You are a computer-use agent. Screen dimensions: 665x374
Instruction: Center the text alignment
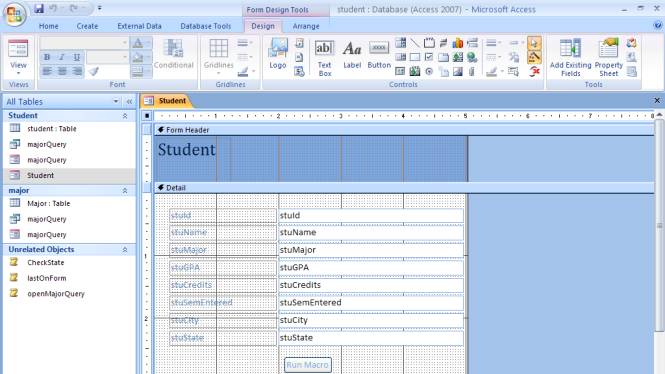[x=62, y=71]
